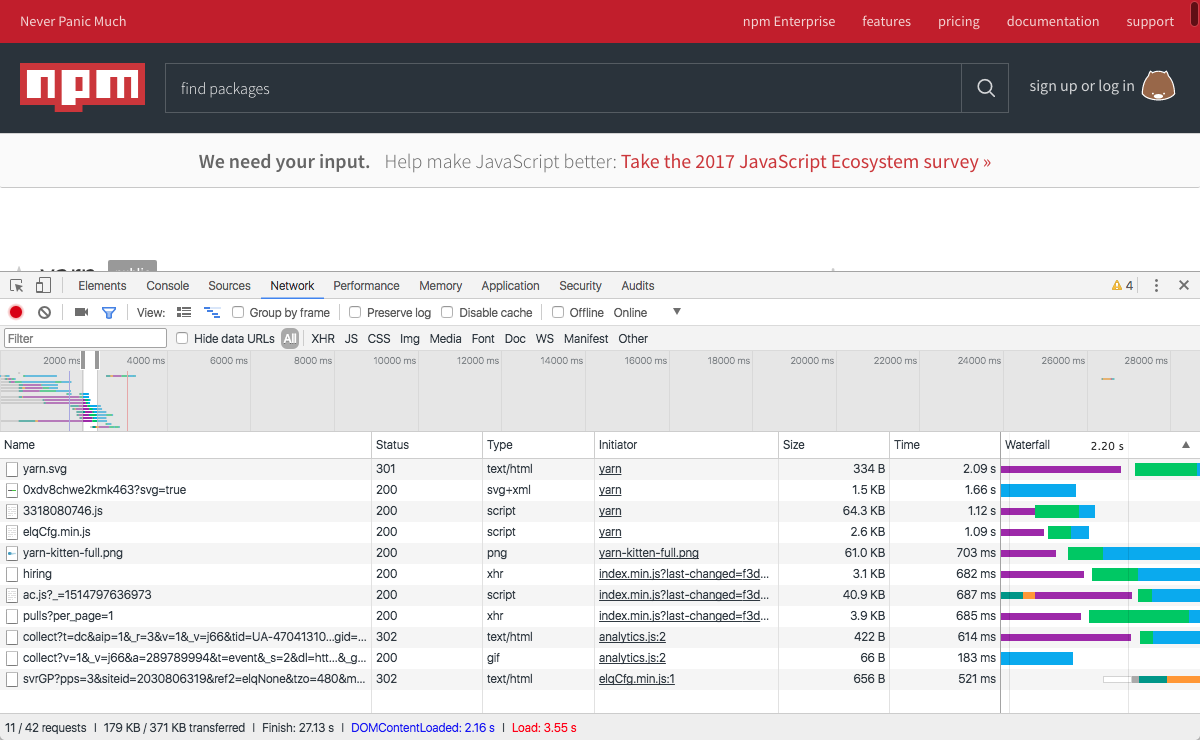Viewport: 1200px width, 740px height.
Task: Sort by the Status column header
Action: [x=427, y=445]
